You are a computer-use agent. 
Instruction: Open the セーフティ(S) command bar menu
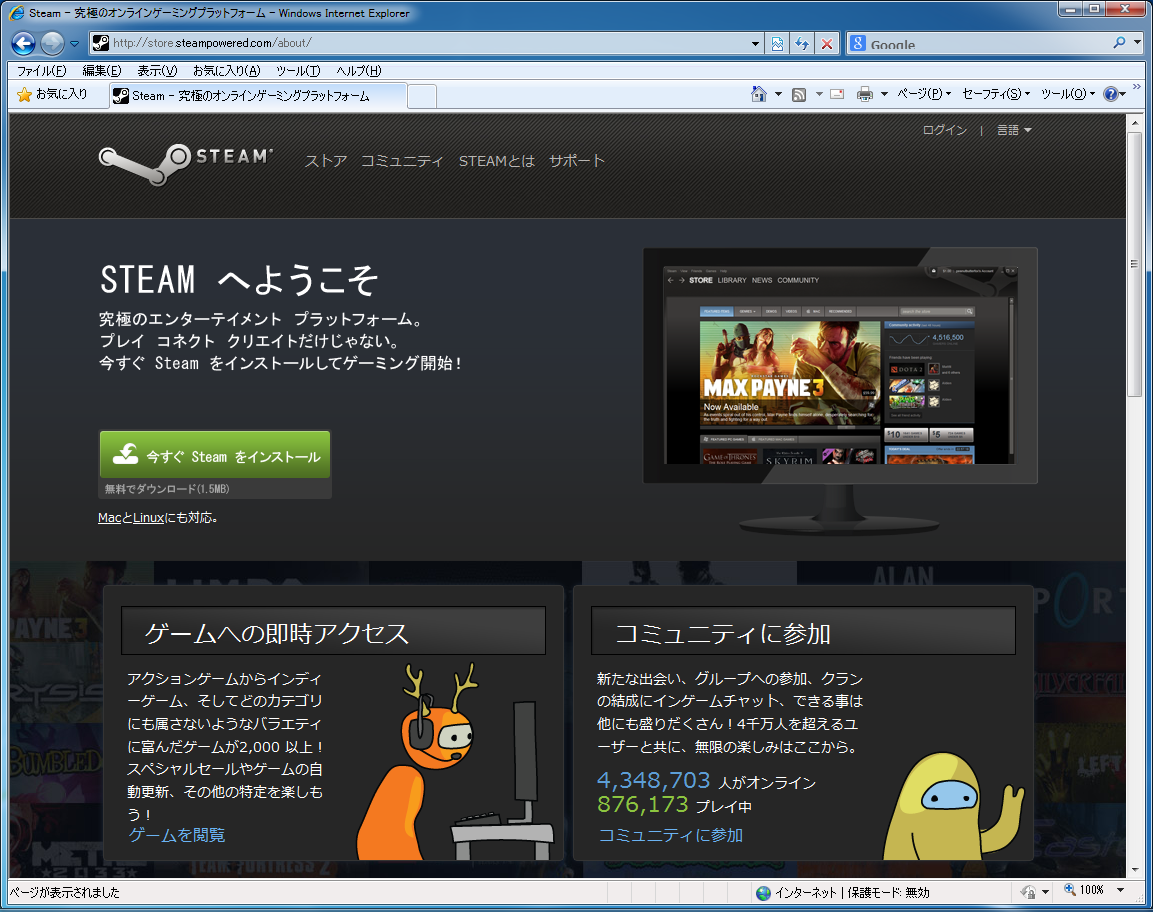pos(996,93)
